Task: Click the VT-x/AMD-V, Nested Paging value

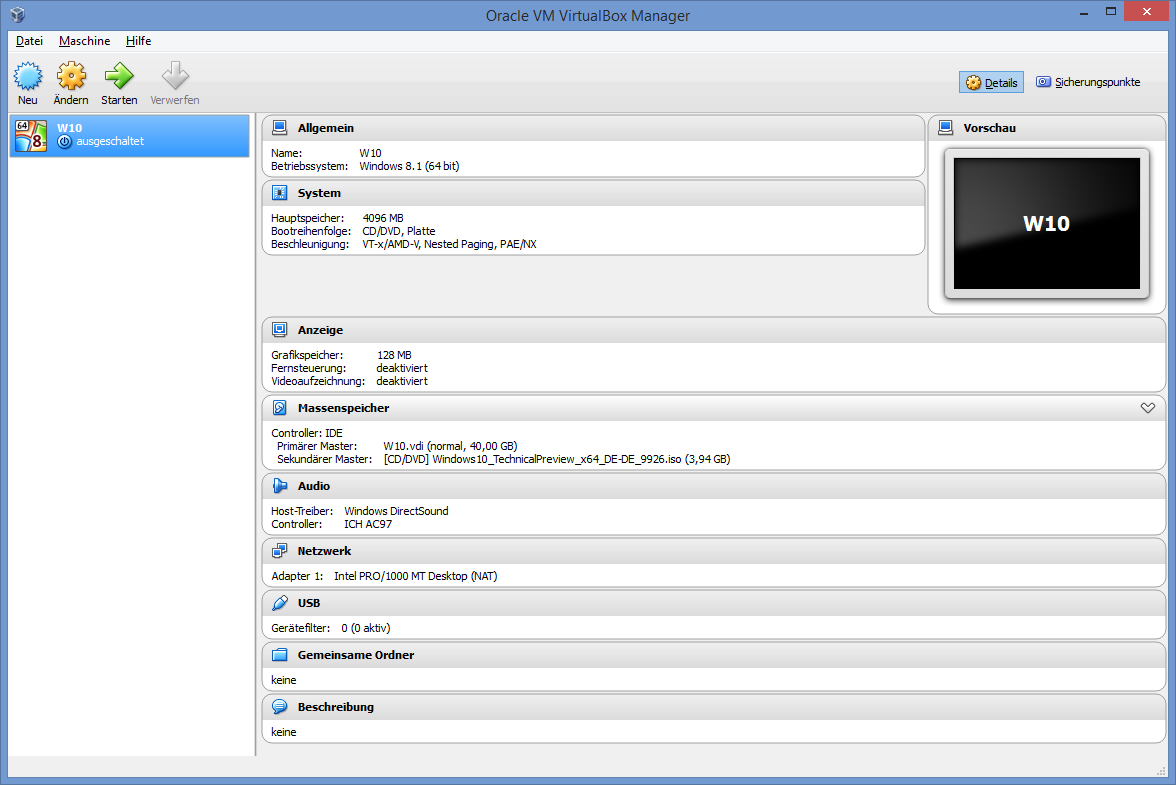Action: coord(449,244)
